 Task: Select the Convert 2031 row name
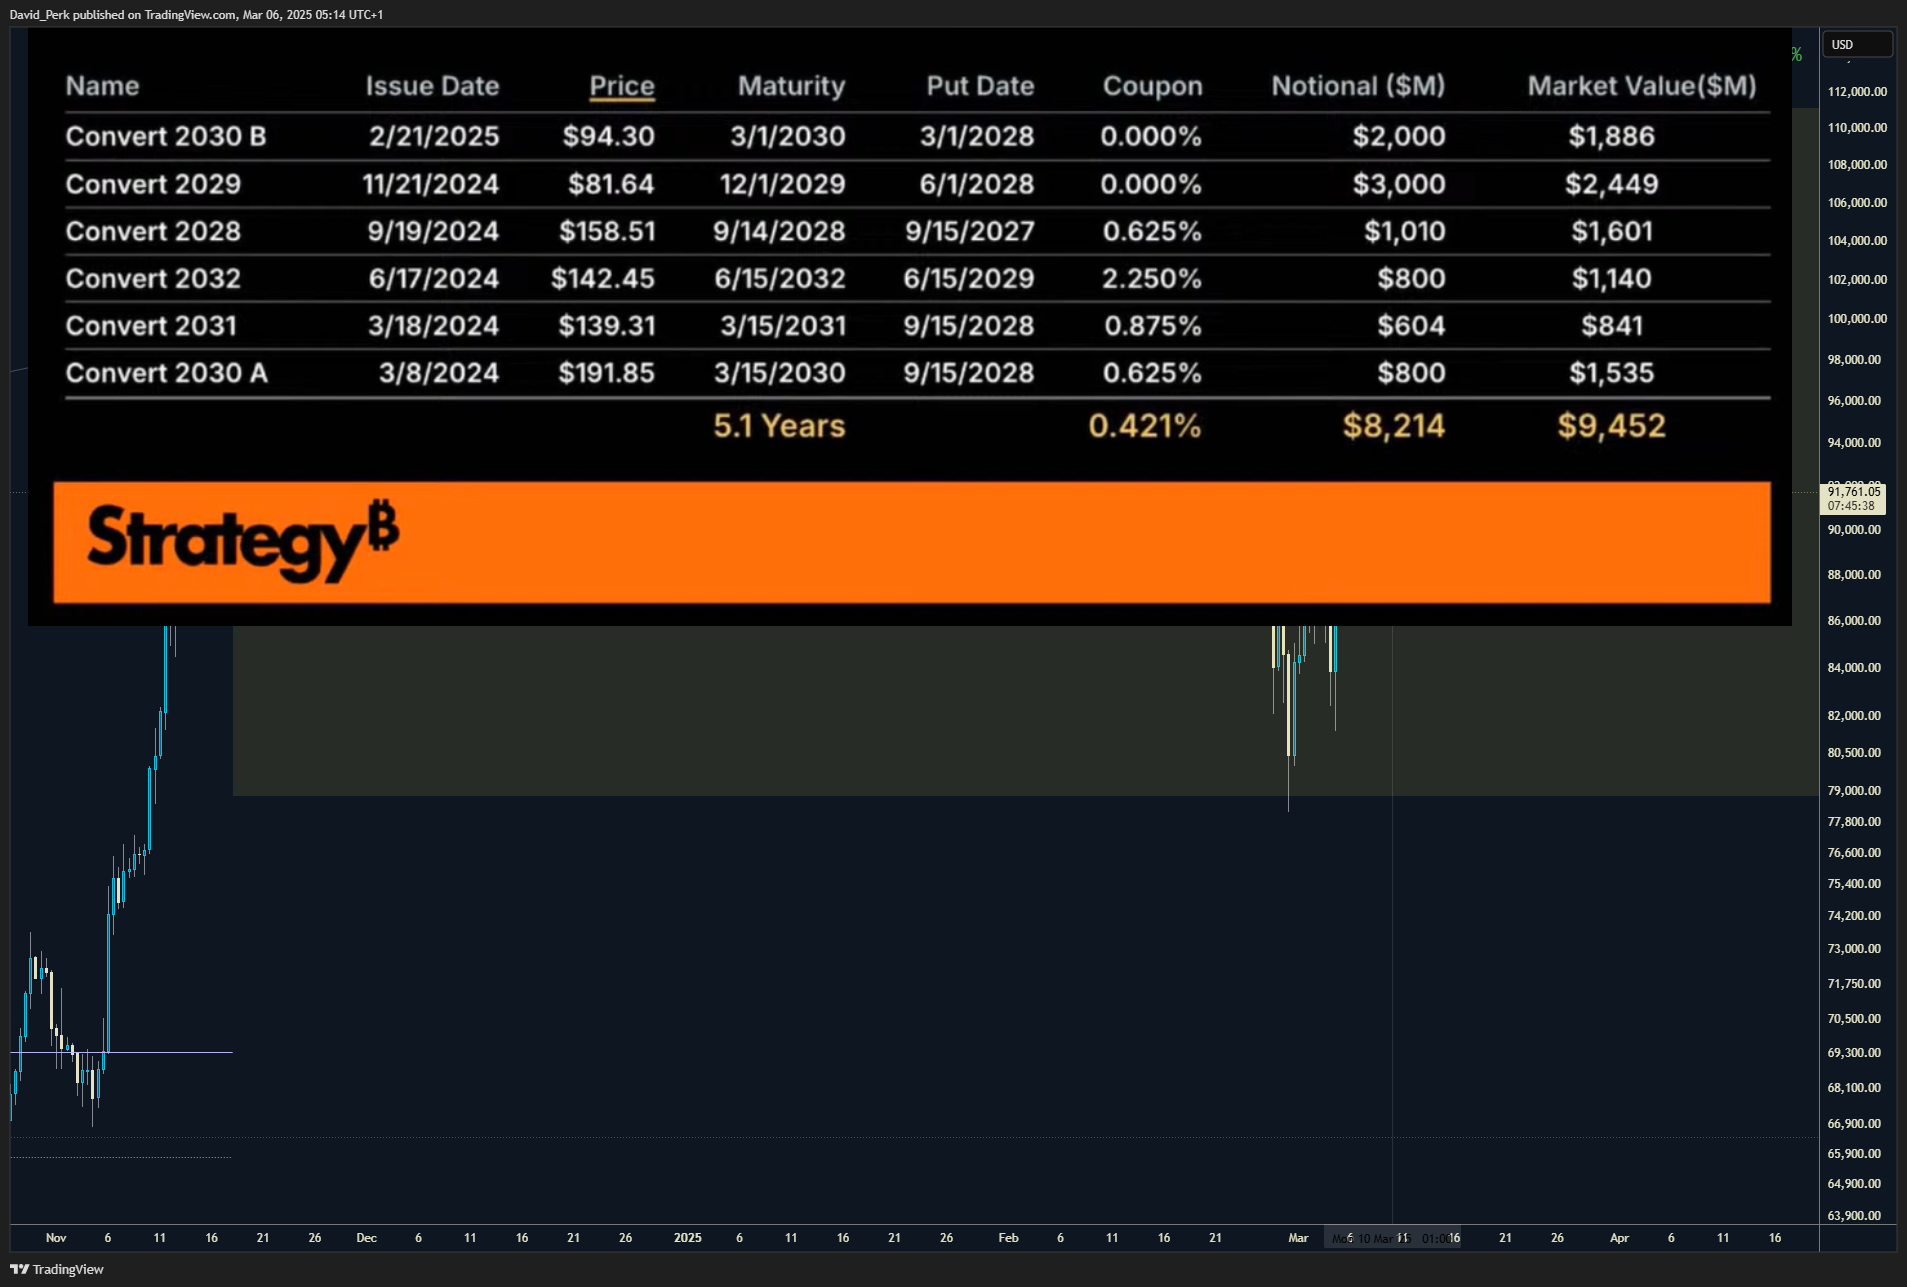tap(151, 325)
